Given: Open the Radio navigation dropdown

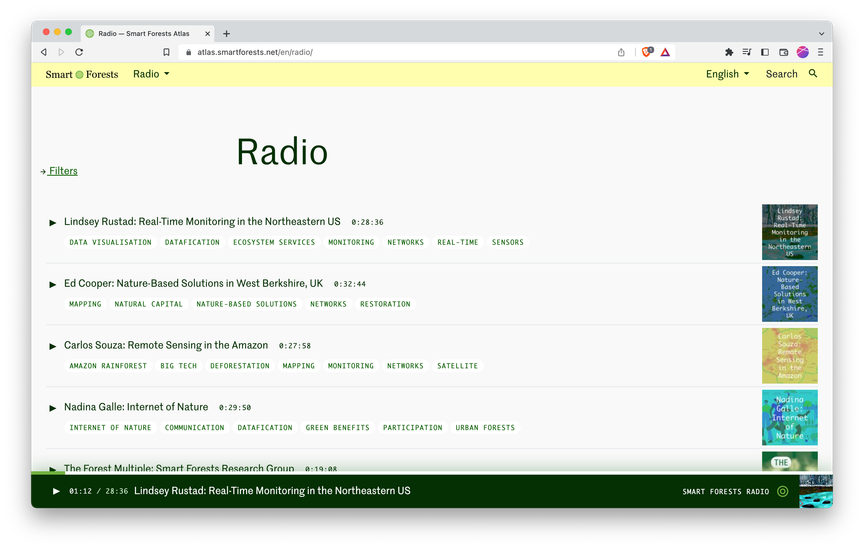Looking at the screenshot, I should (x=151, y=74).
